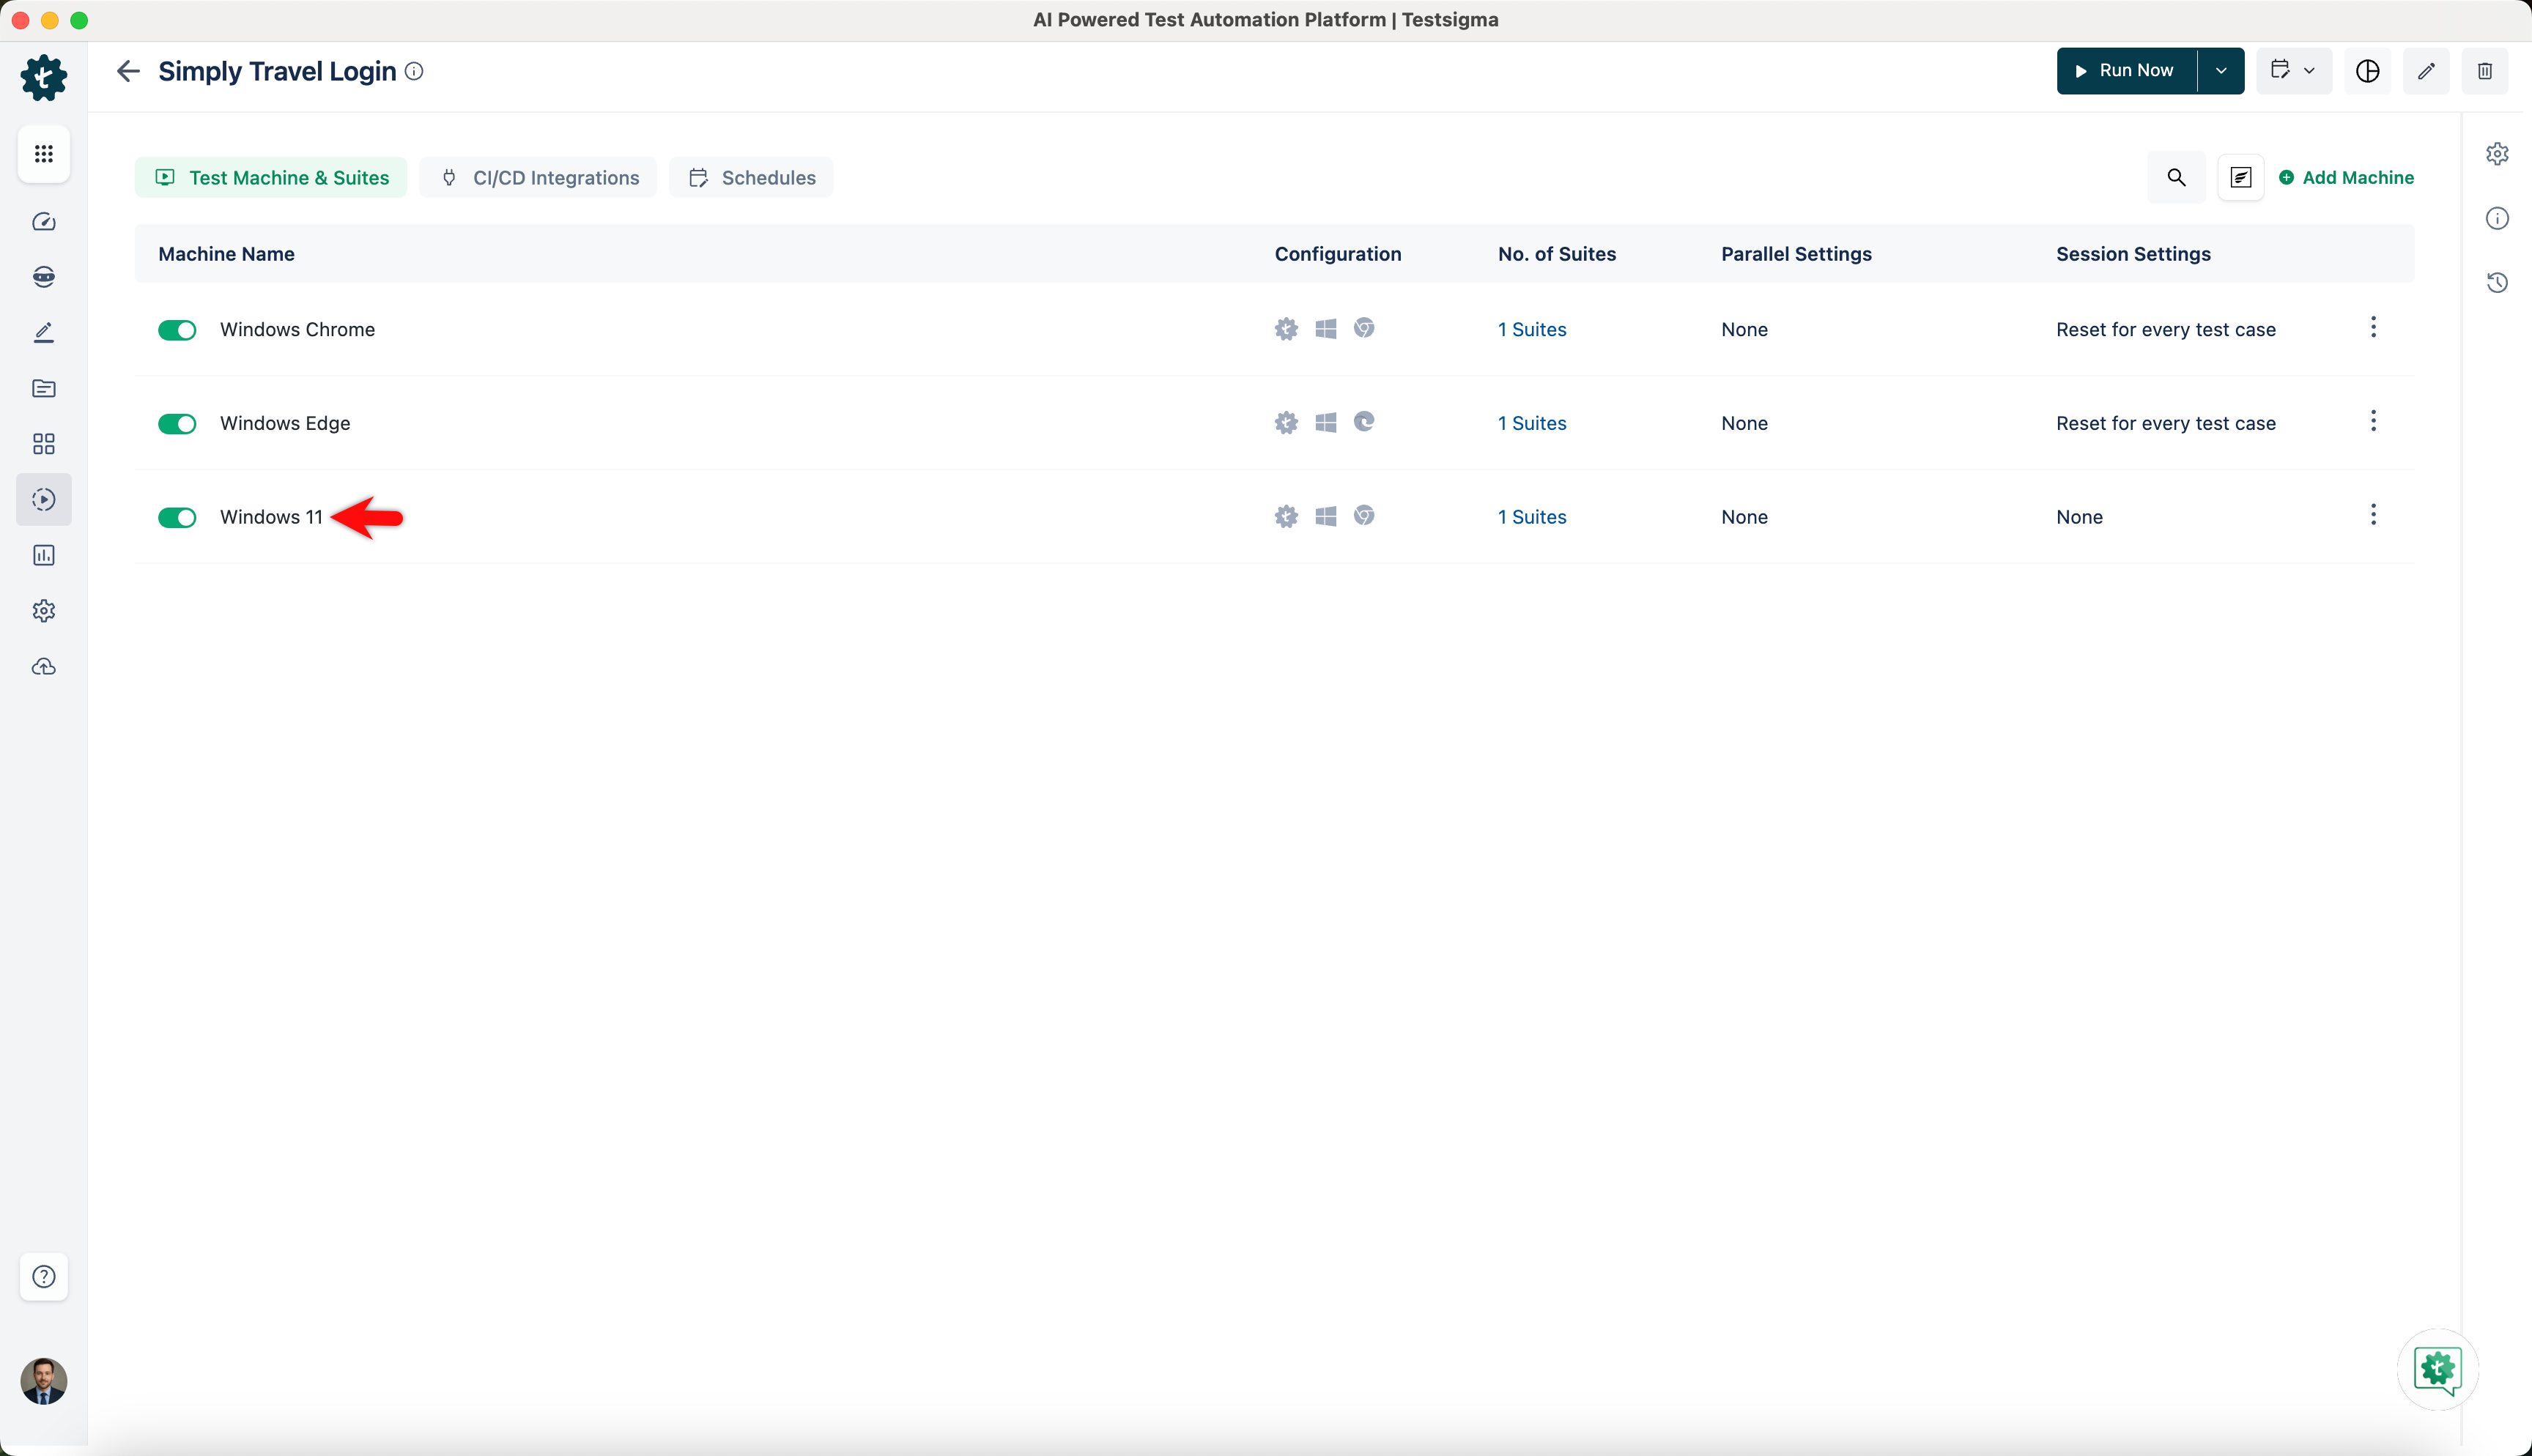Screen dimensions: 2532x1456
Task: Disable the Windows Edge machine toggle
Action: click(x=177, y=424)
